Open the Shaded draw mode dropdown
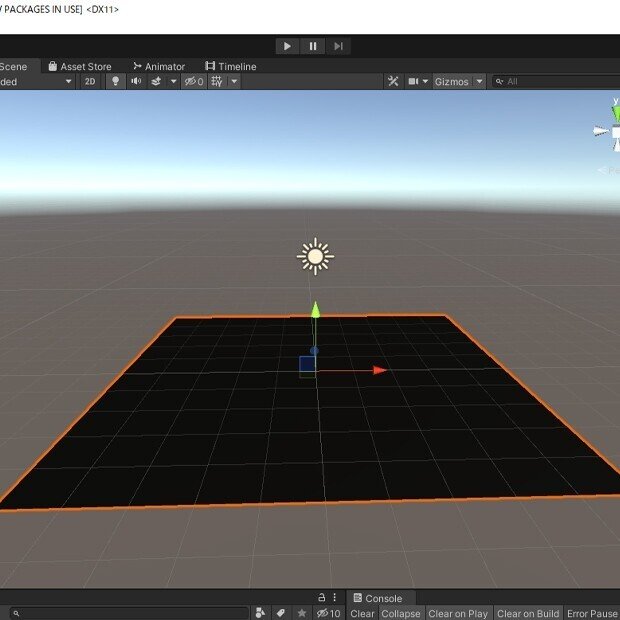 tap(37, 81)
